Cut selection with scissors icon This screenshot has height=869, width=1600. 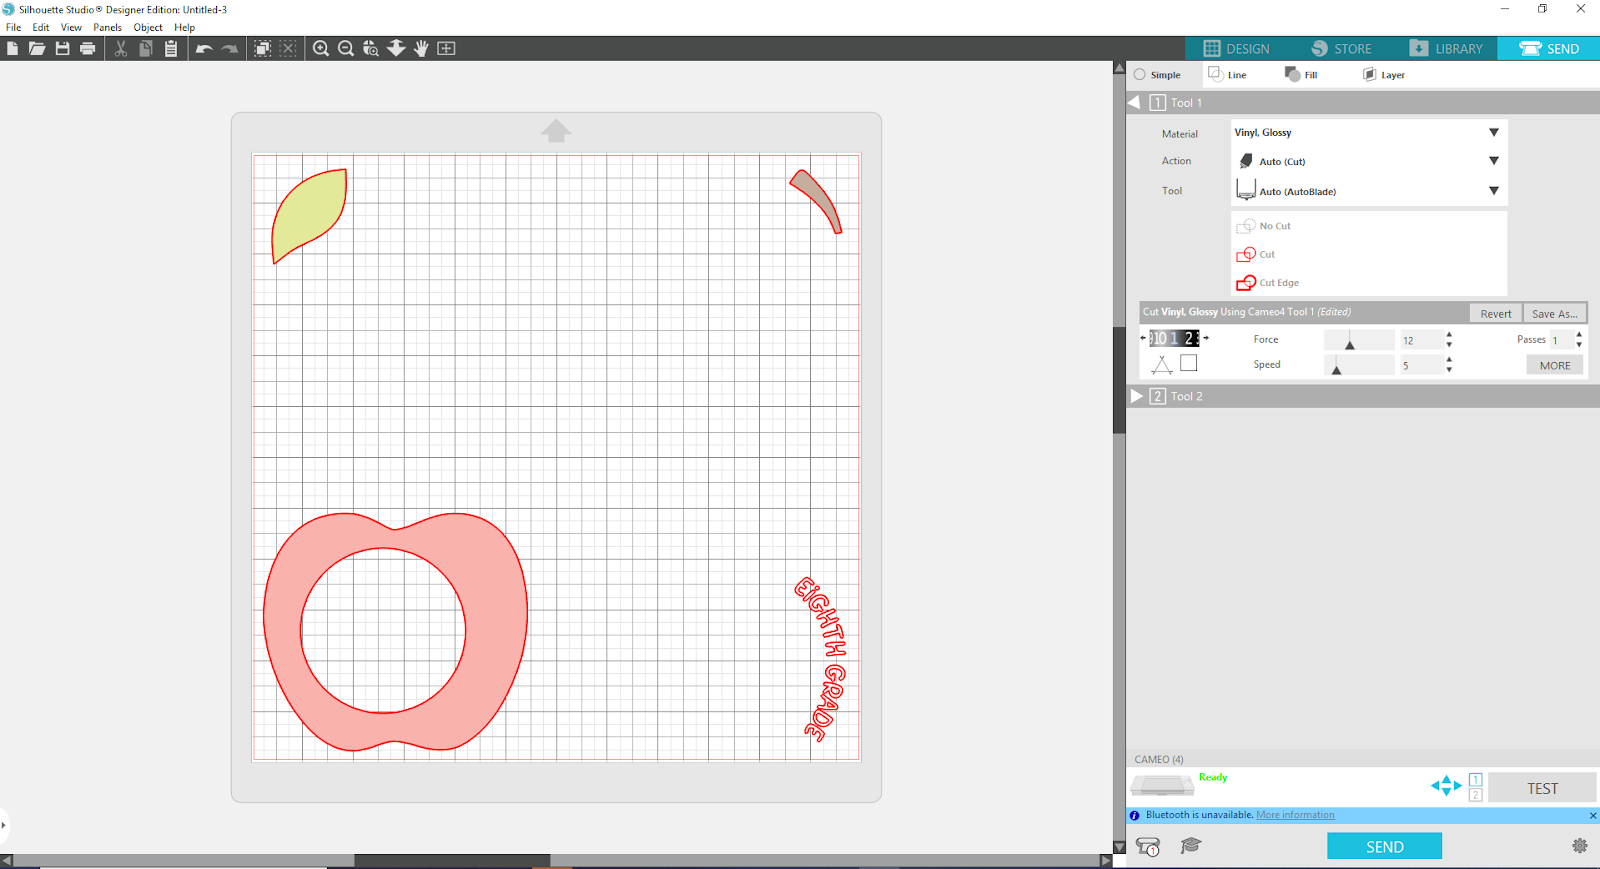[x=121, y=48]
